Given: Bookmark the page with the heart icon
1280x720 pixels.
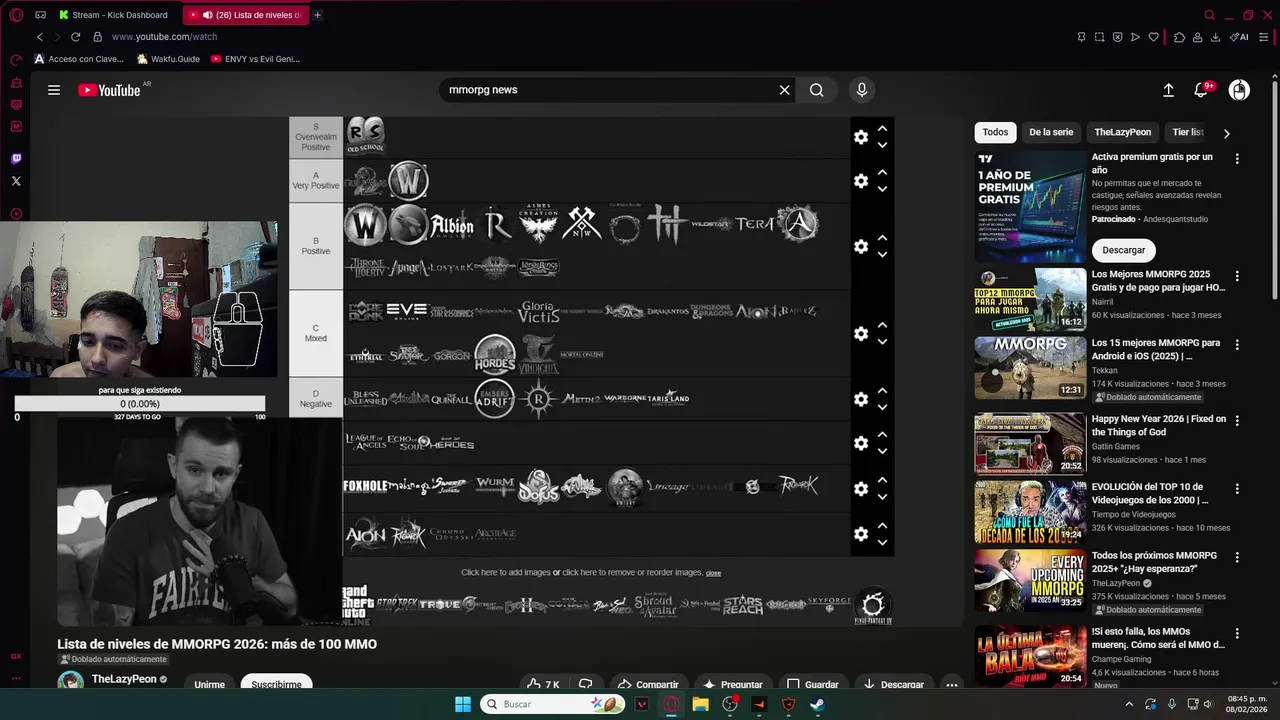Looking at the screenshot, I should tap(1153, 37).
